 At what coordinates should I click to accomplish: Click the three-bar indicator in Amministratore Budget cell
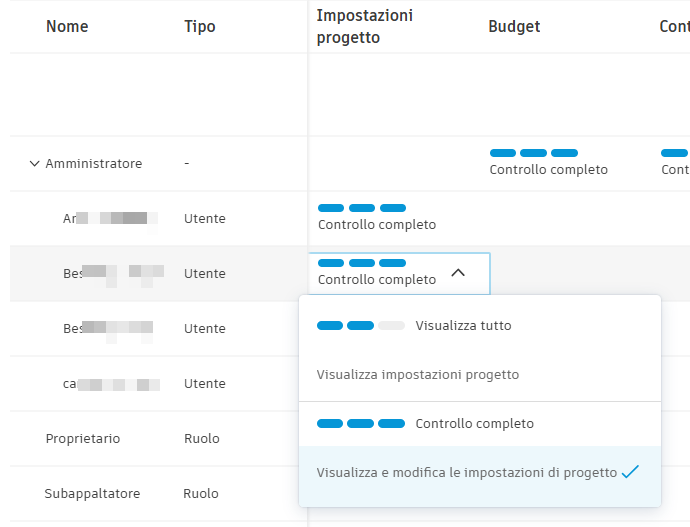coord(534,153)
